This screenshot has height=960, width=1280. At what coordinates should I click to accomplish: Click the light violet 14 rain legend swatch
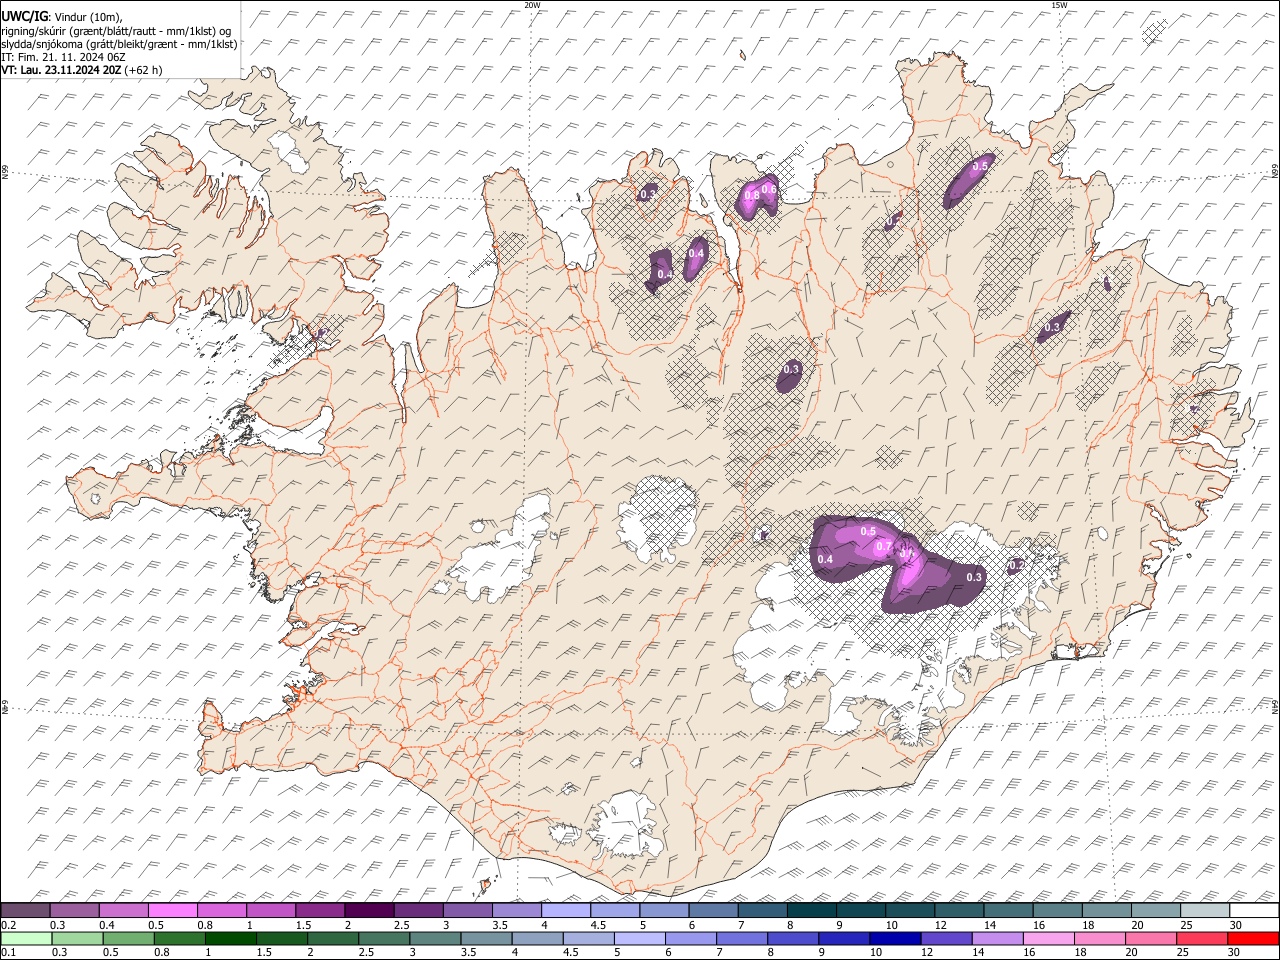click(x=998, y=938)
